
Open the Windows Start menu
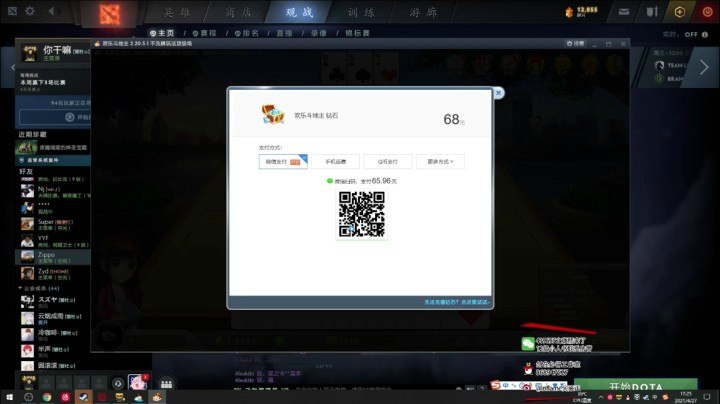(x=9, y=397)
